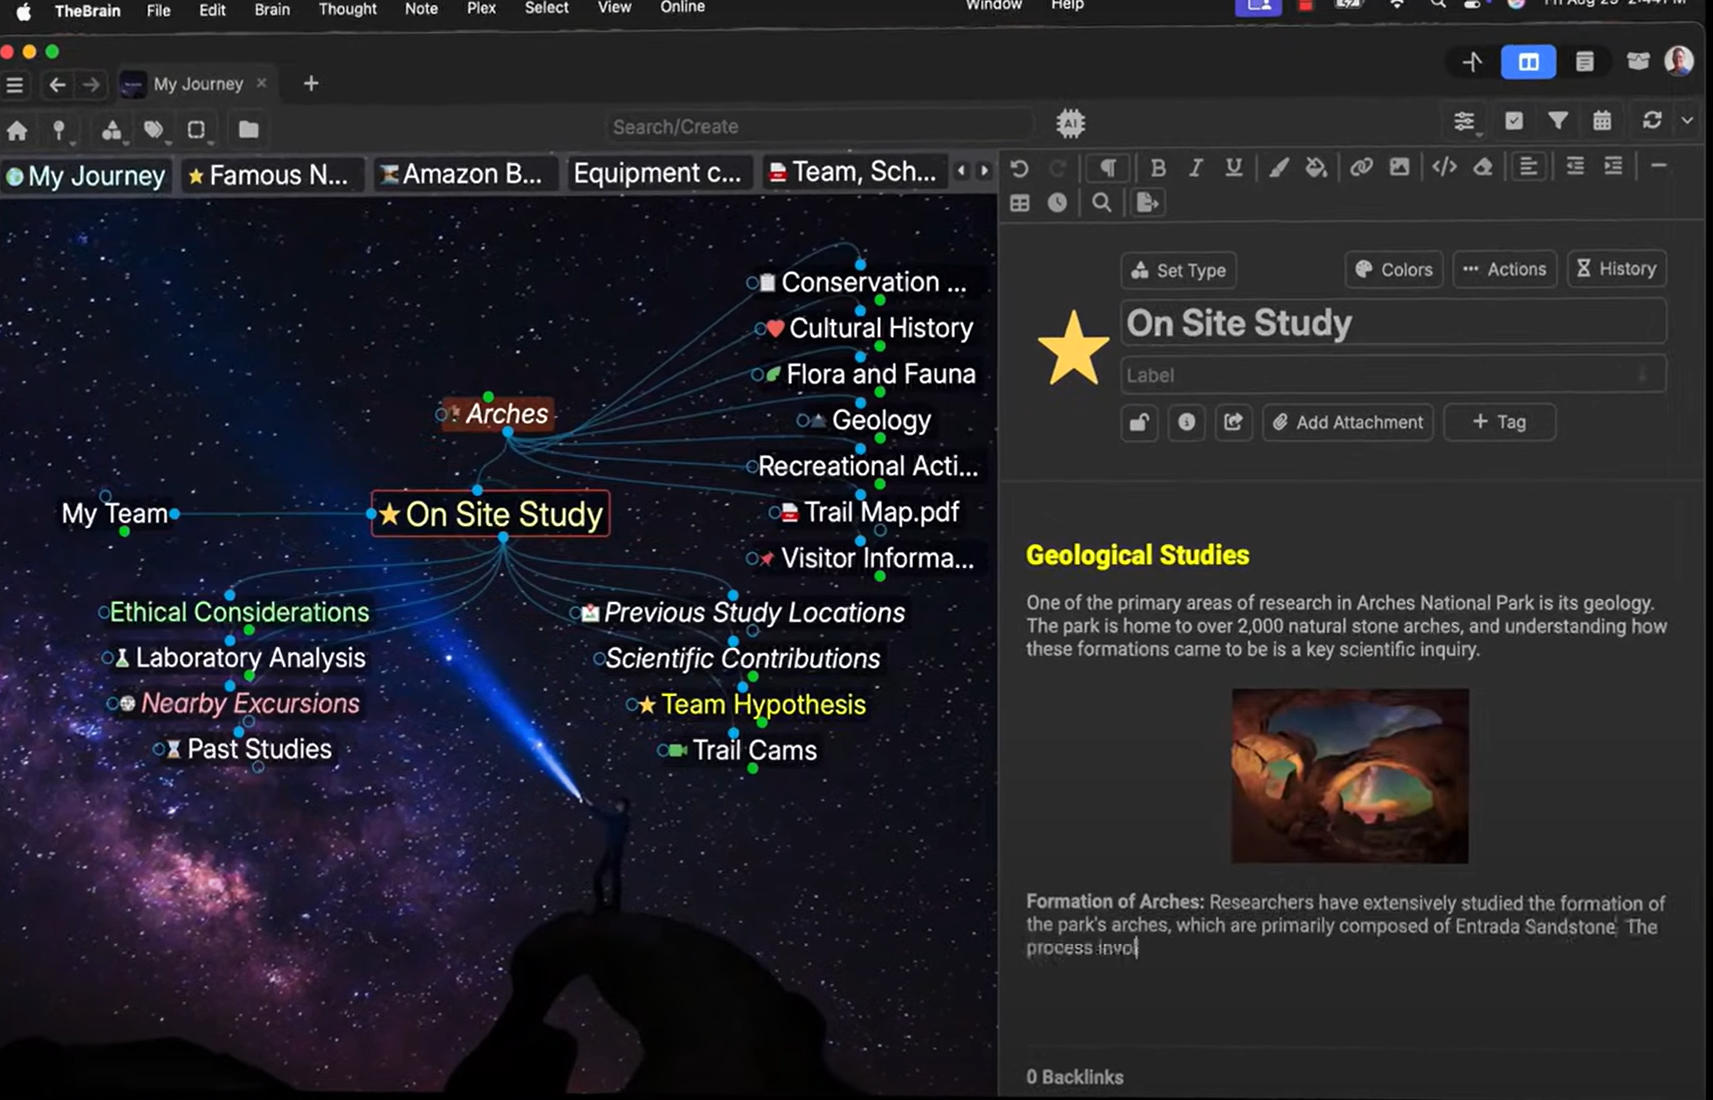Image resolution: width=1713 pixels, height=1100 pixels.
Task: Open the display settings sliders dropdown
Action: tap(1464, 122)
